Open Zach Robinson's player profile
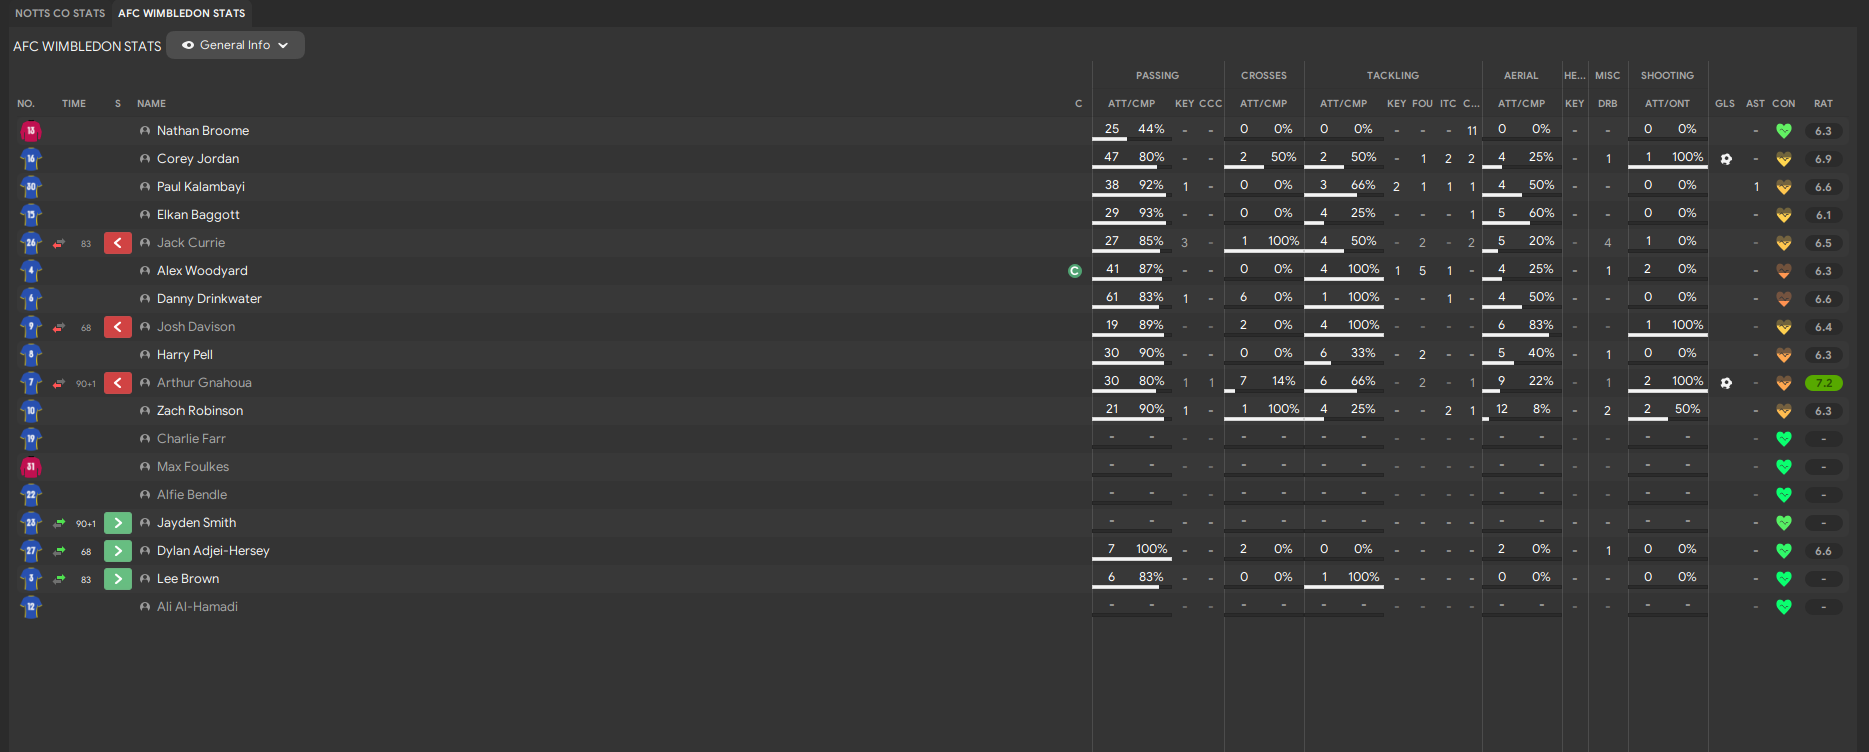This screenshot has height=752, width=1869. [x=200, y=411]
